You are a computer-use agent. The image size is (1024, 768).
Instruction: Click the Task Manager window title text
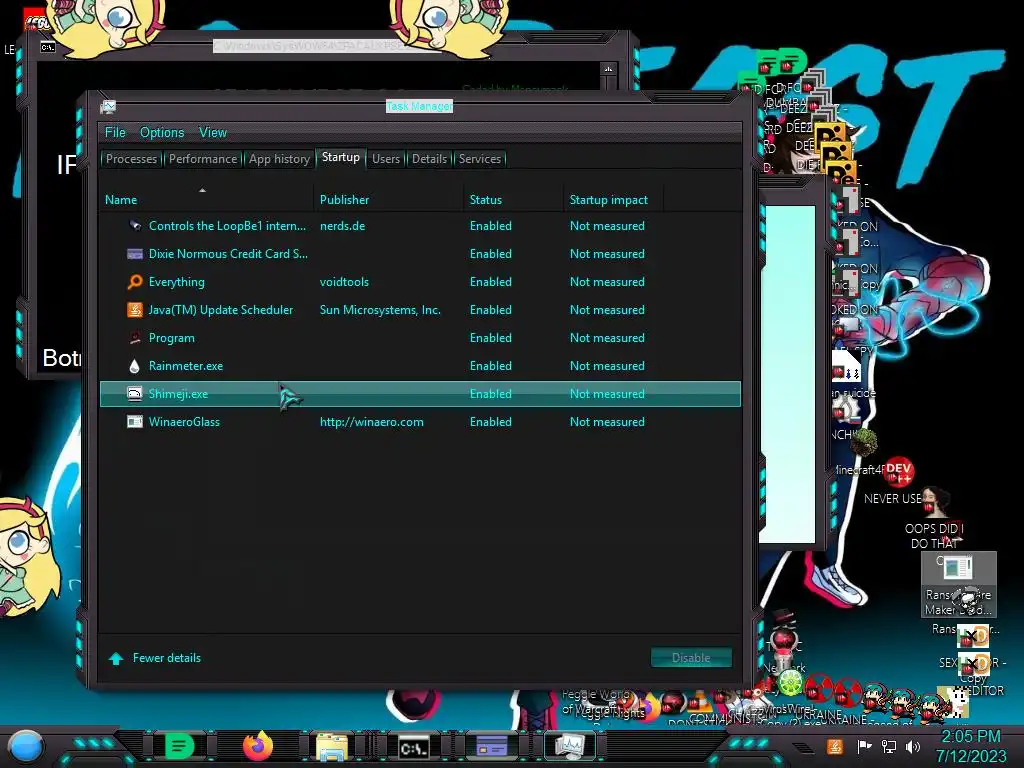coord(419,106)
